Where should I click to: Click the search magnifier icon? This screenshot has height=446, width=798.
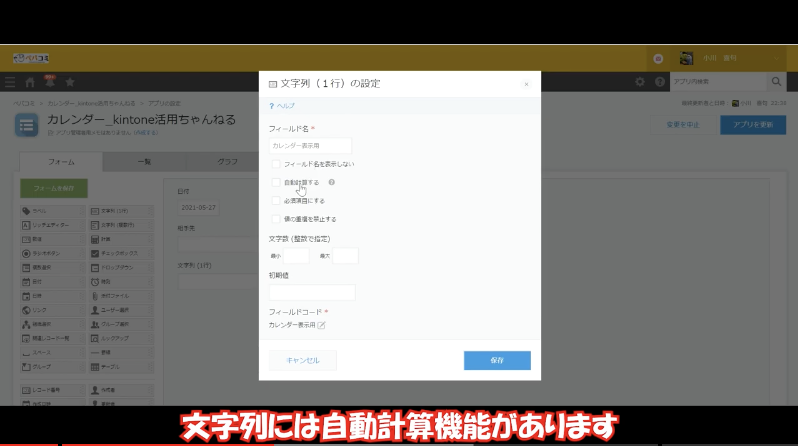click(x=776, y=81)
